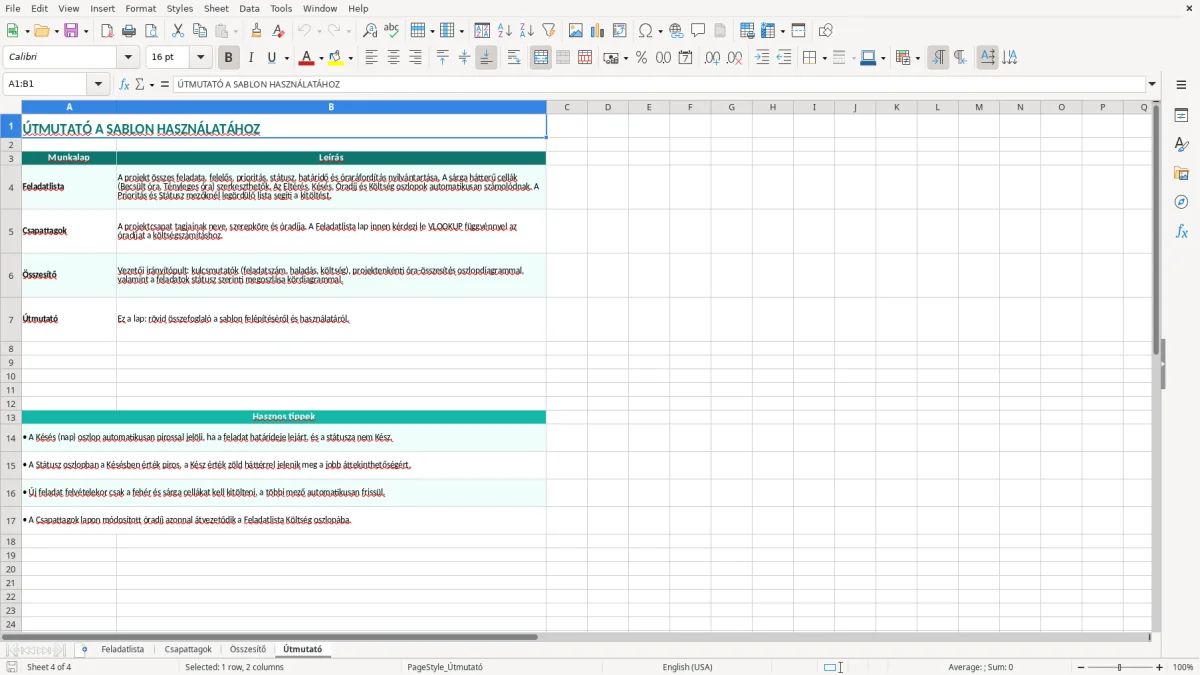Image resolution: width=1200 pixels, height=675 pixels.
Task: Open Font Size dropdown arrow
Action: [x=201, y=58]
